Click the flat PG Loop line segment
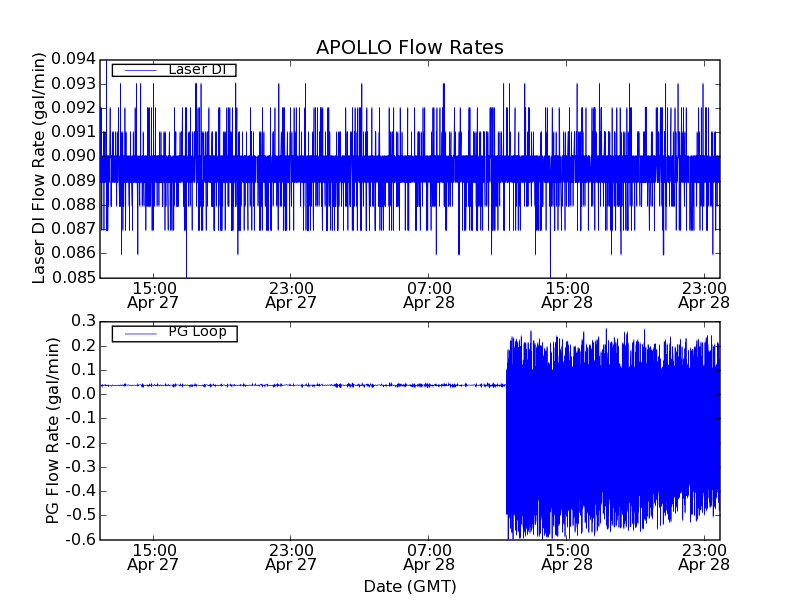 pos(300,385)
